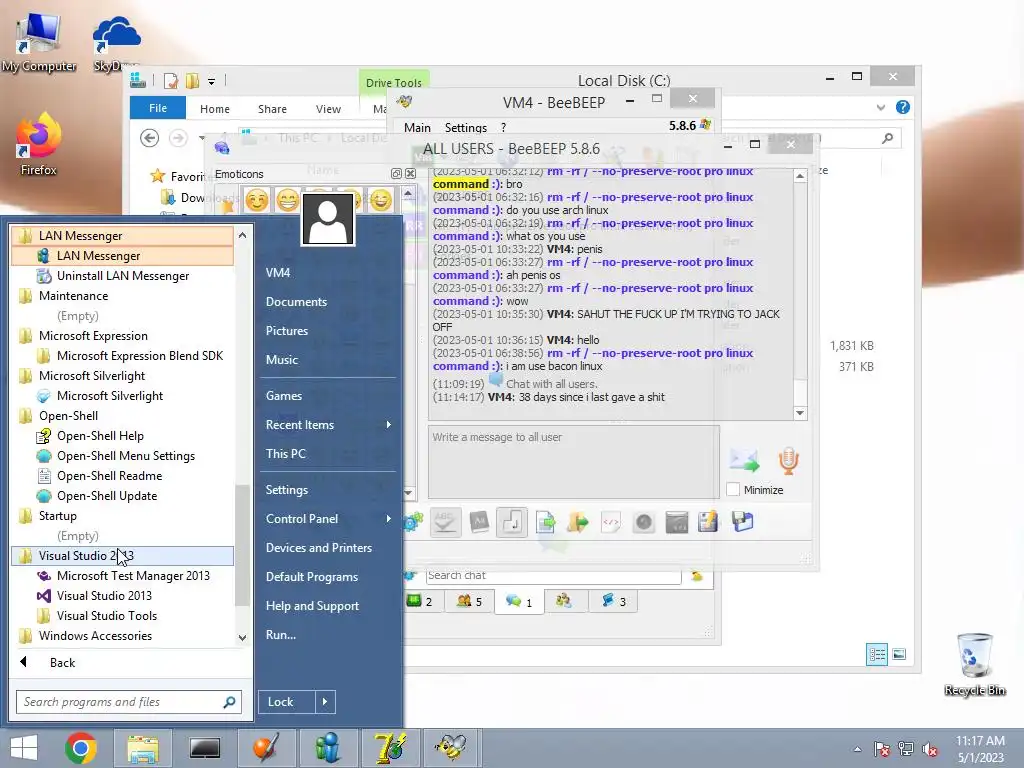This screenshot has width=1024, height=768.
Task: Click Search programs and files box
Action: pyautogui.click(x=129, y=702)
